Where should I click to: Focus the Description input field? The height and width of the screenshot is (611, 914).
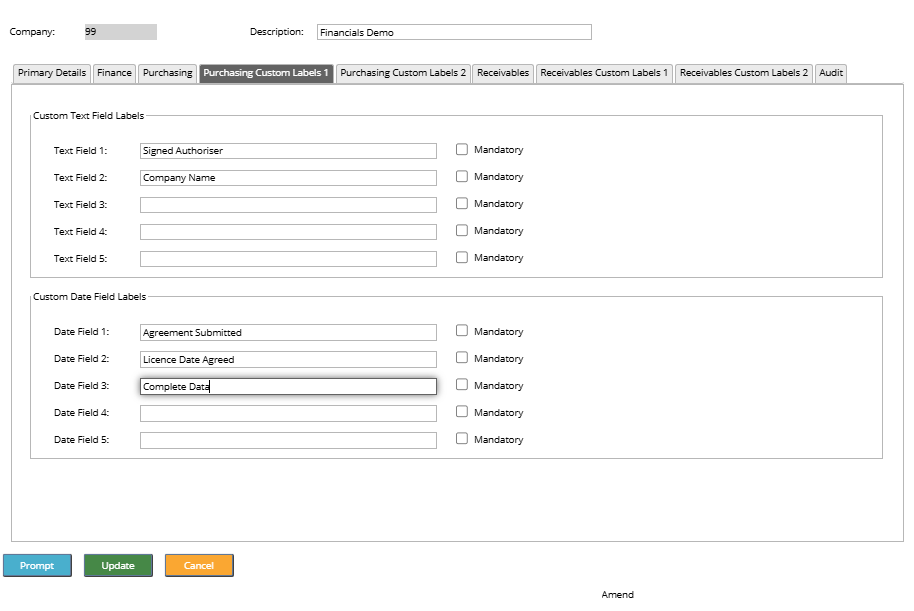454,32
